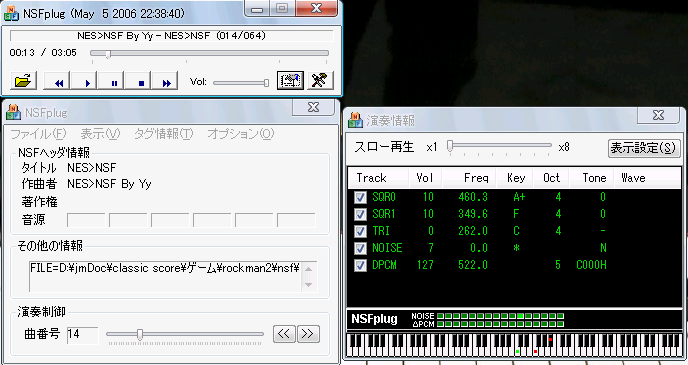Click NSFplug app icon in title bar
This screenshot has width=688, height=365.
(11, 14)
